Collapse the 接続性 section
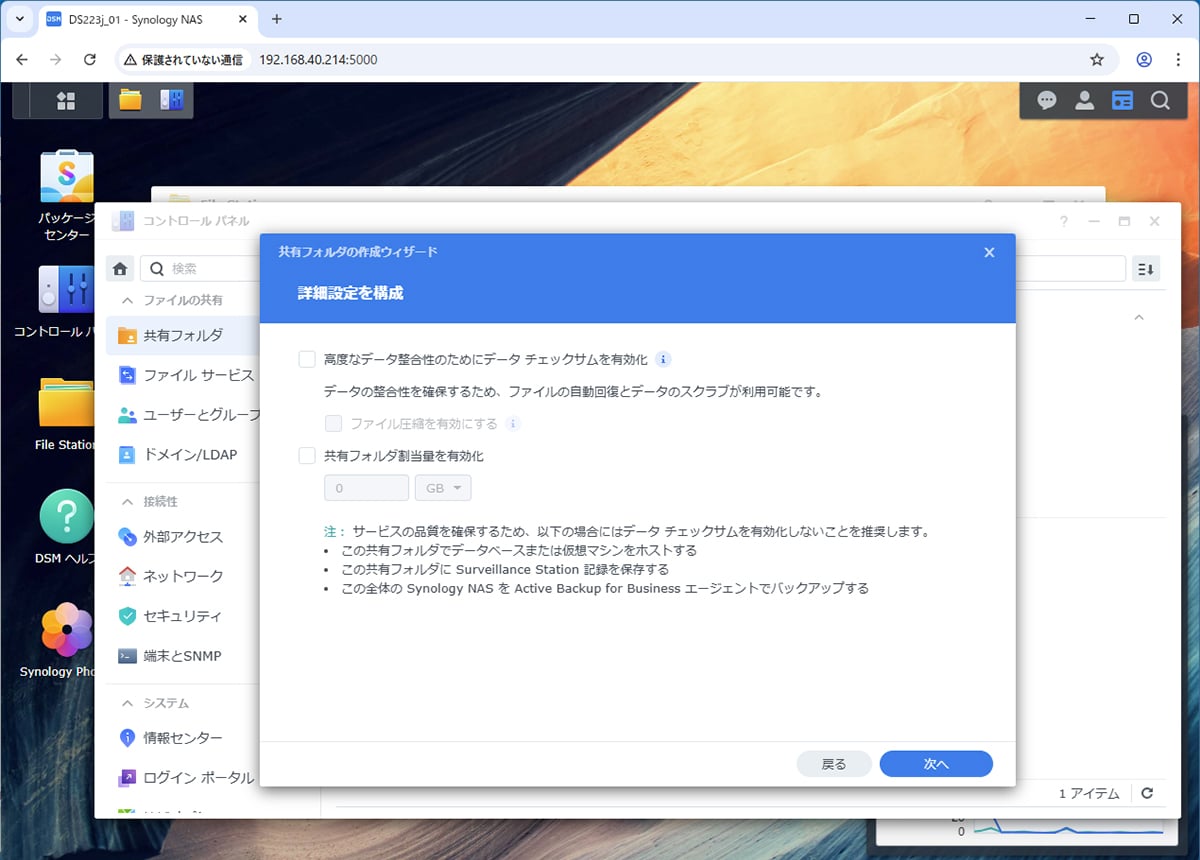 (x=127, y=501)
